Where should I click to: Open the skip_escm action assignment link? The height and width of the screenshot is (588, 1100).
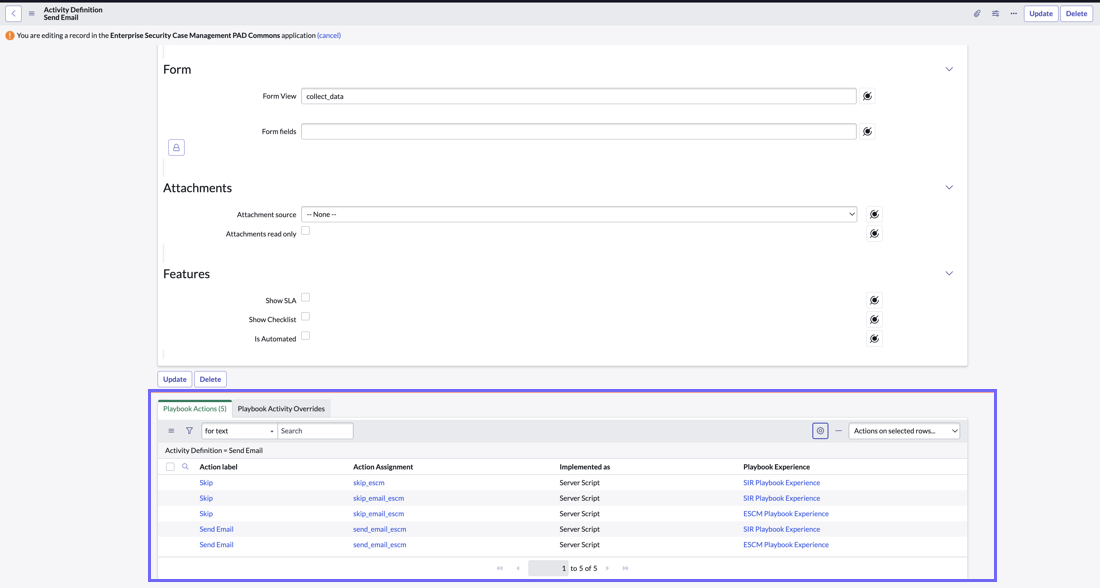pyautogui.click(x=369, y=483)
